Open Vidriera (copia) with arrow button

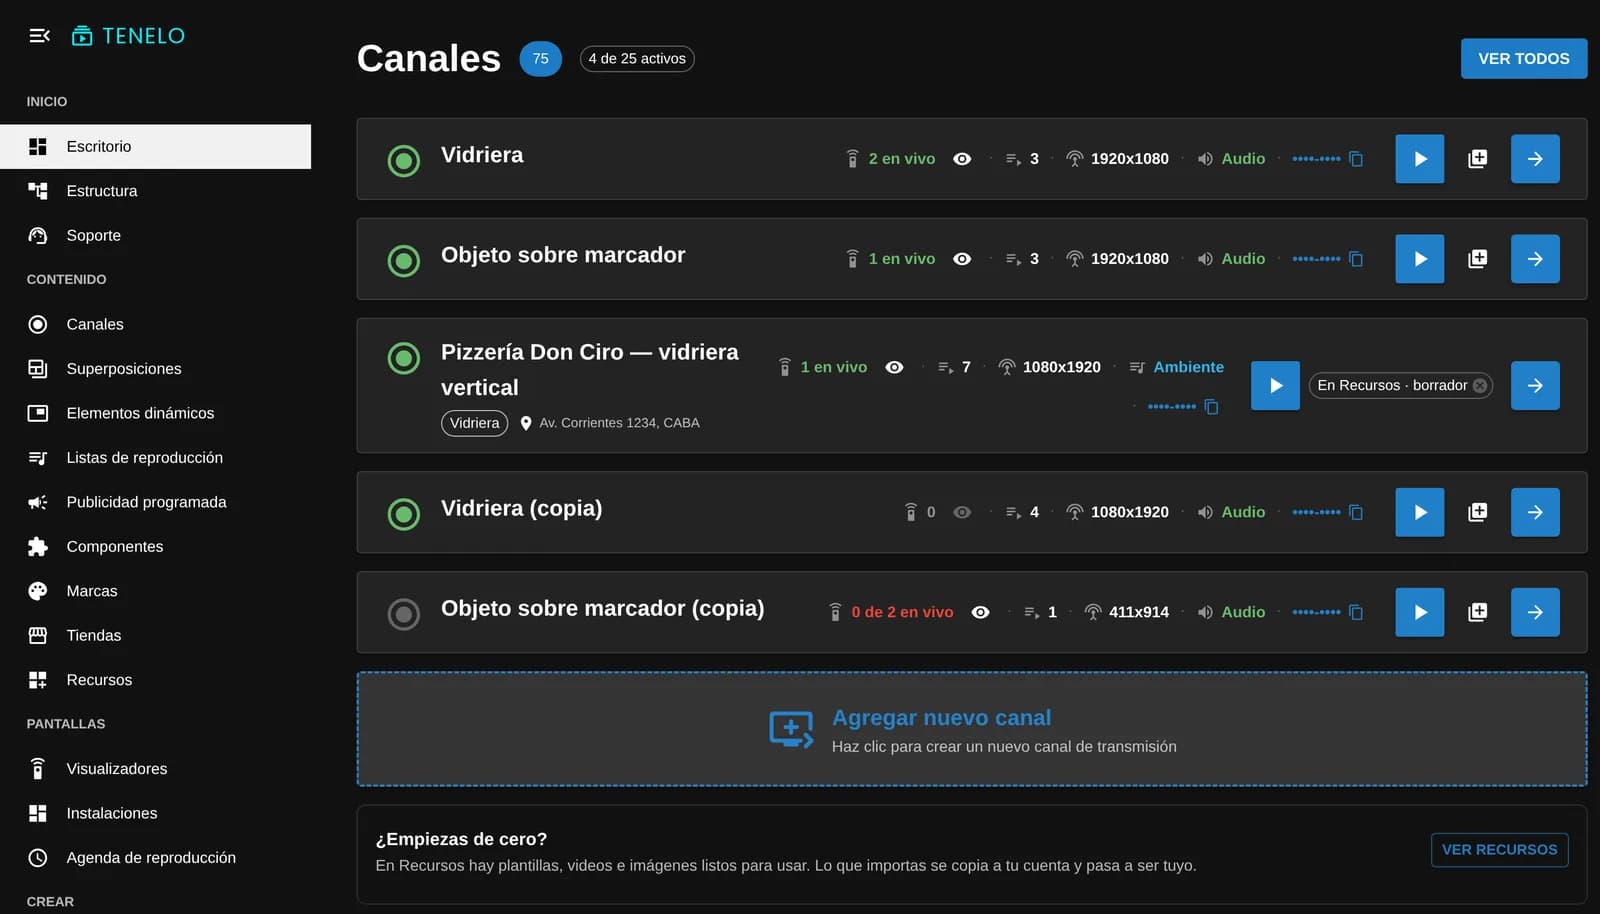coord(1535,512)
